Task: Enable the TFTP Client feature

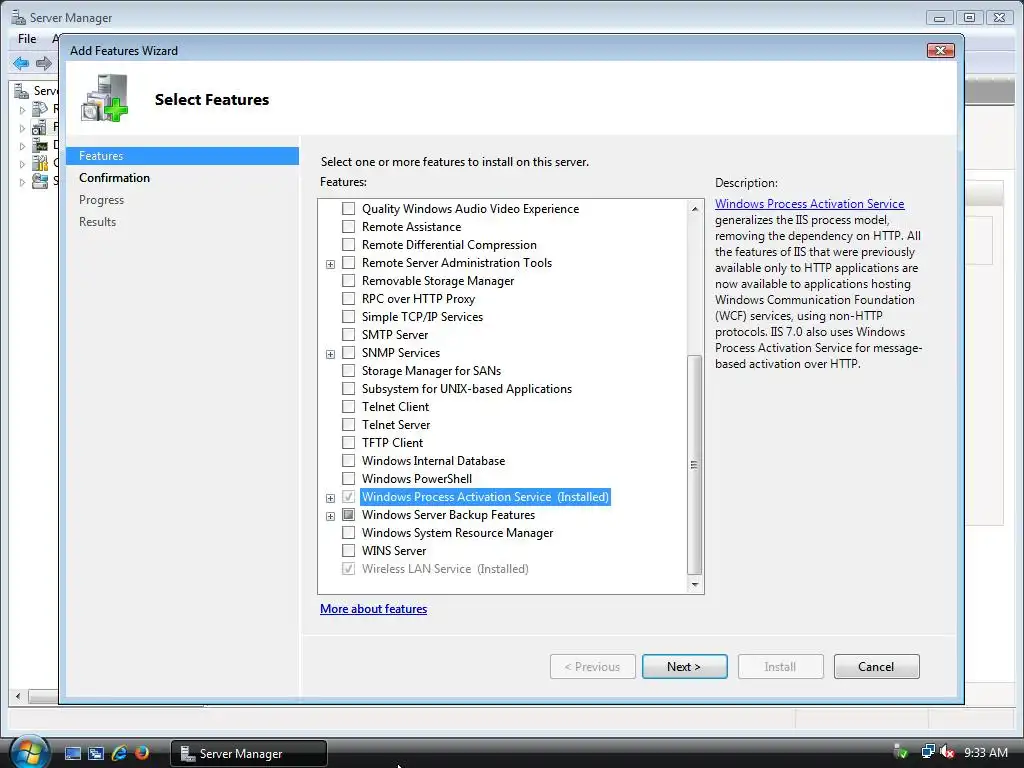Action: pos(349,443)
